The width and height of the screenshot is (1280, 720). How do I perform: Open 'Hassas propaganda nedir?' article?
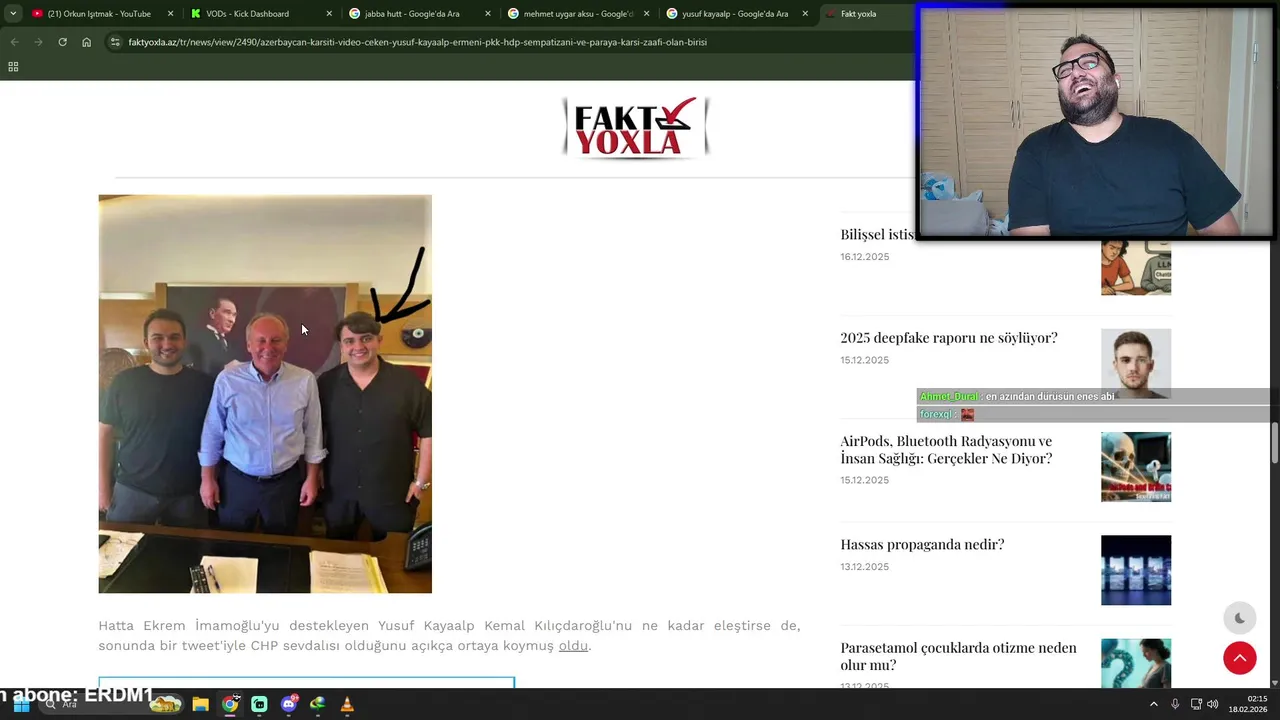click(x=922, y=544)
